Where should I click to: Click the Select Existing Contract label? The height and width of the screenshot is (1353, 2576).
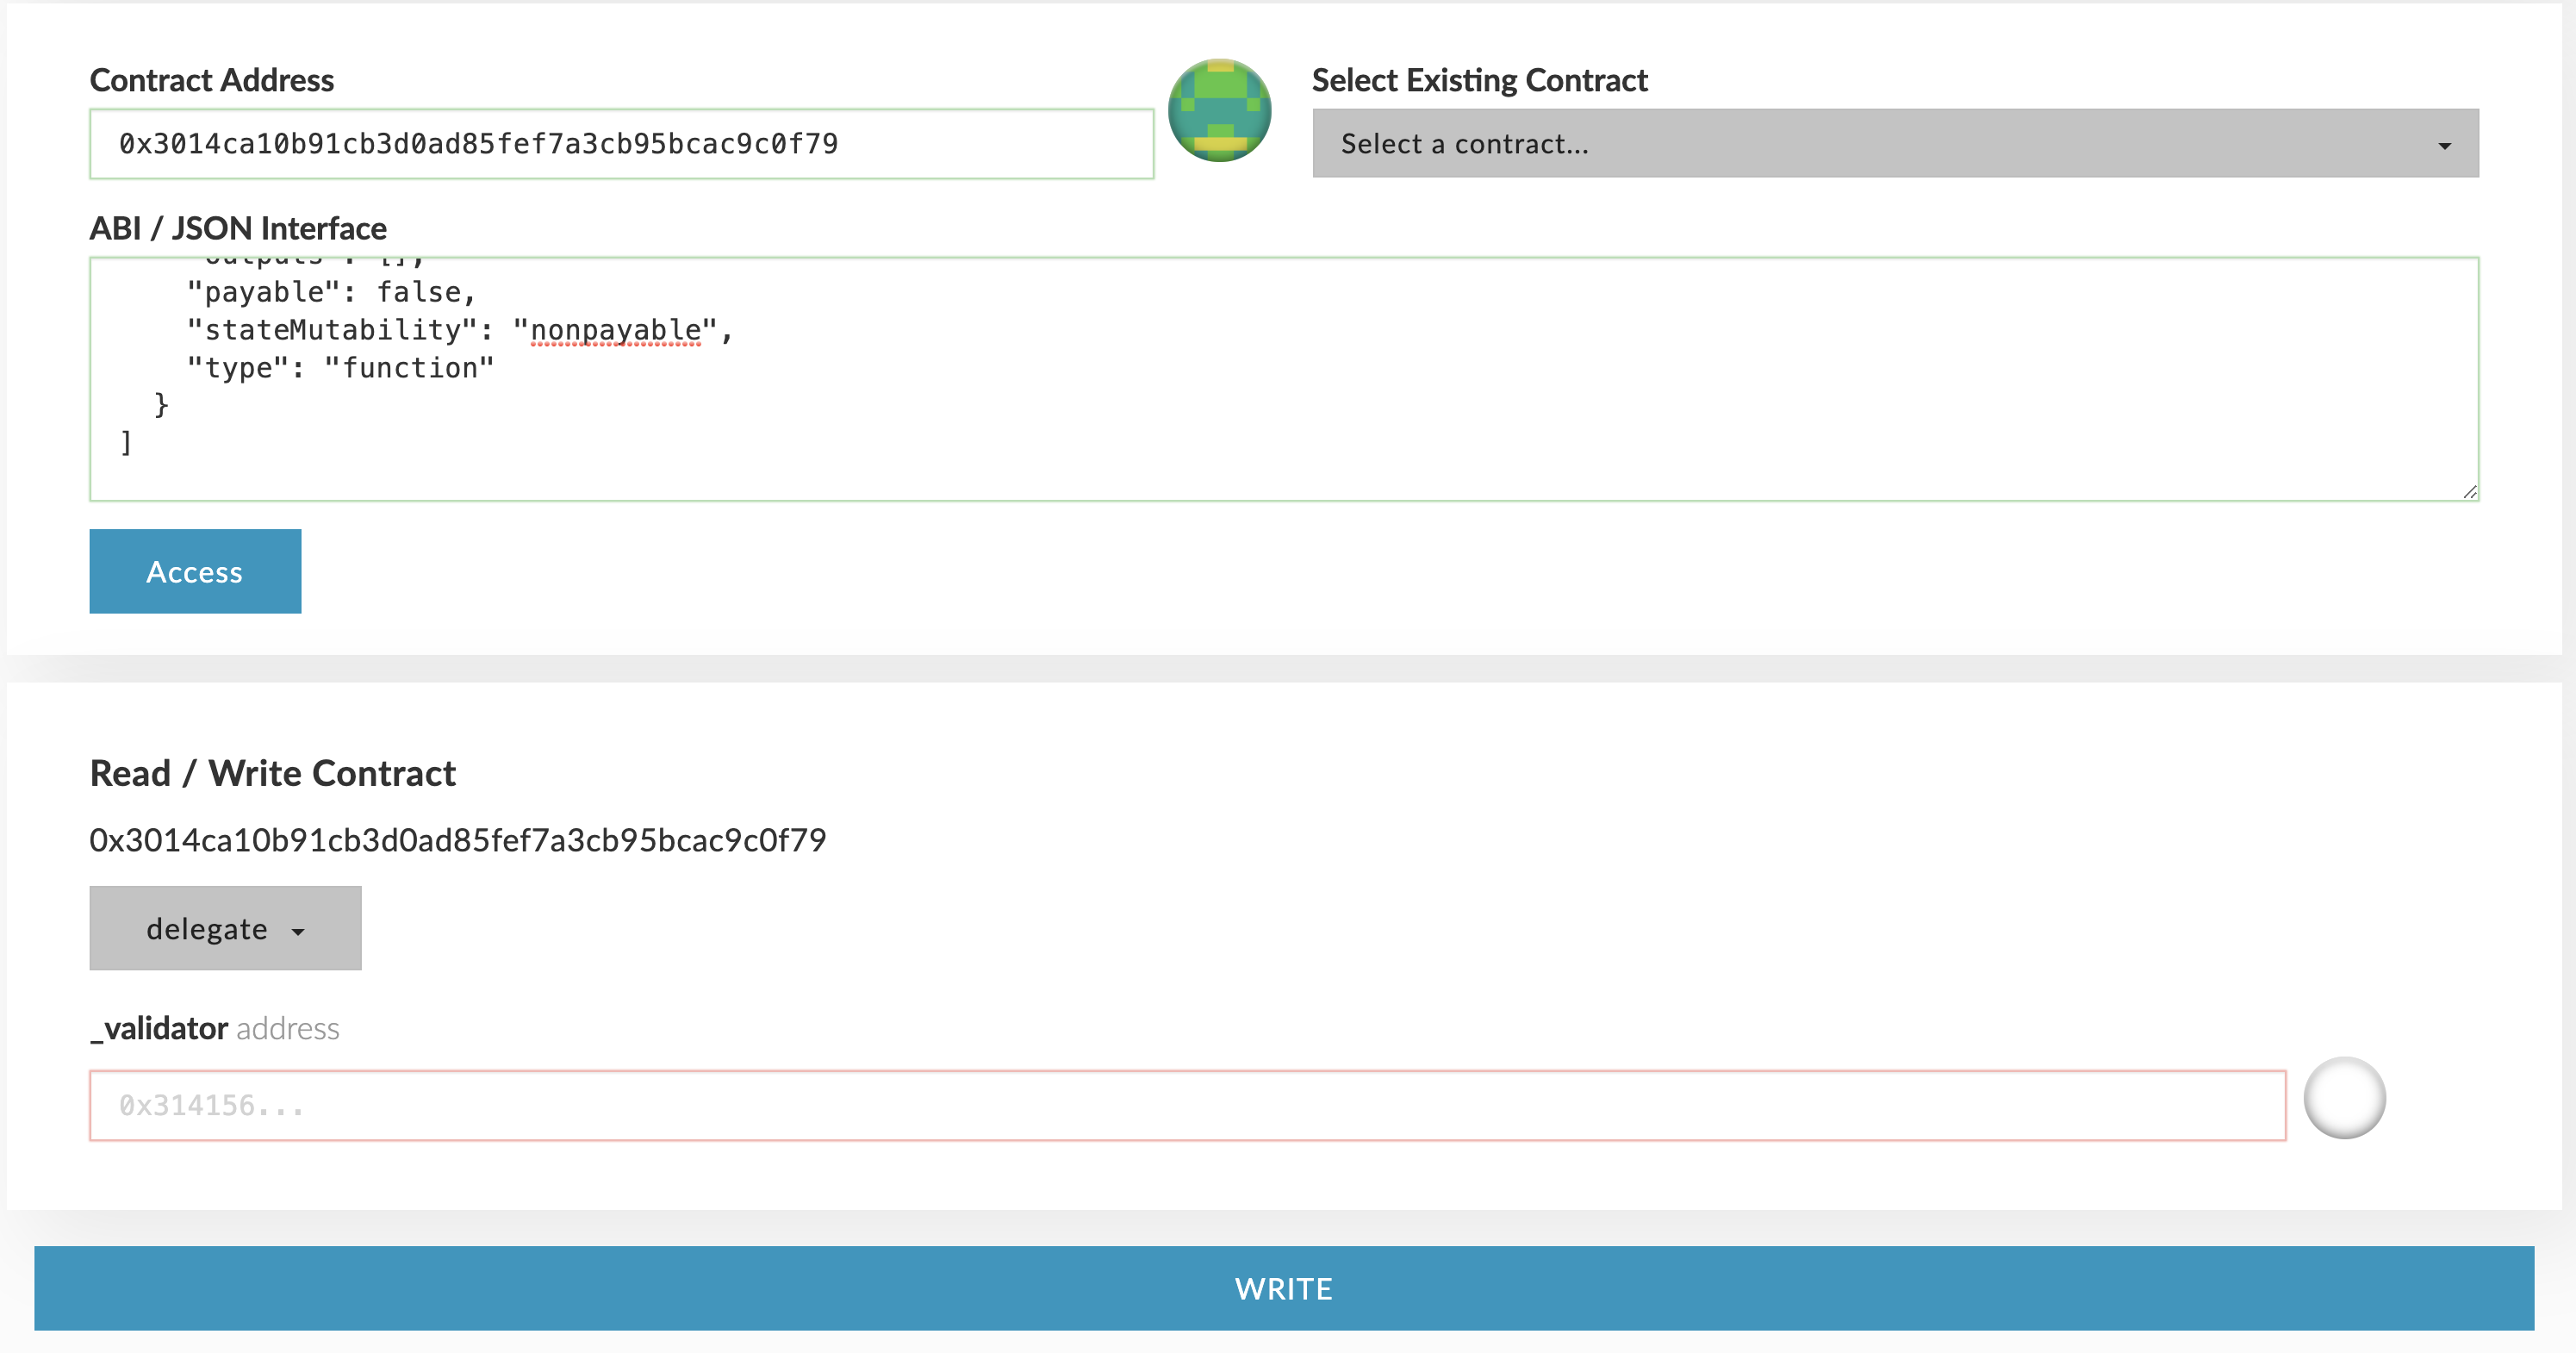pyautogui.click(x=1479, y=80)
